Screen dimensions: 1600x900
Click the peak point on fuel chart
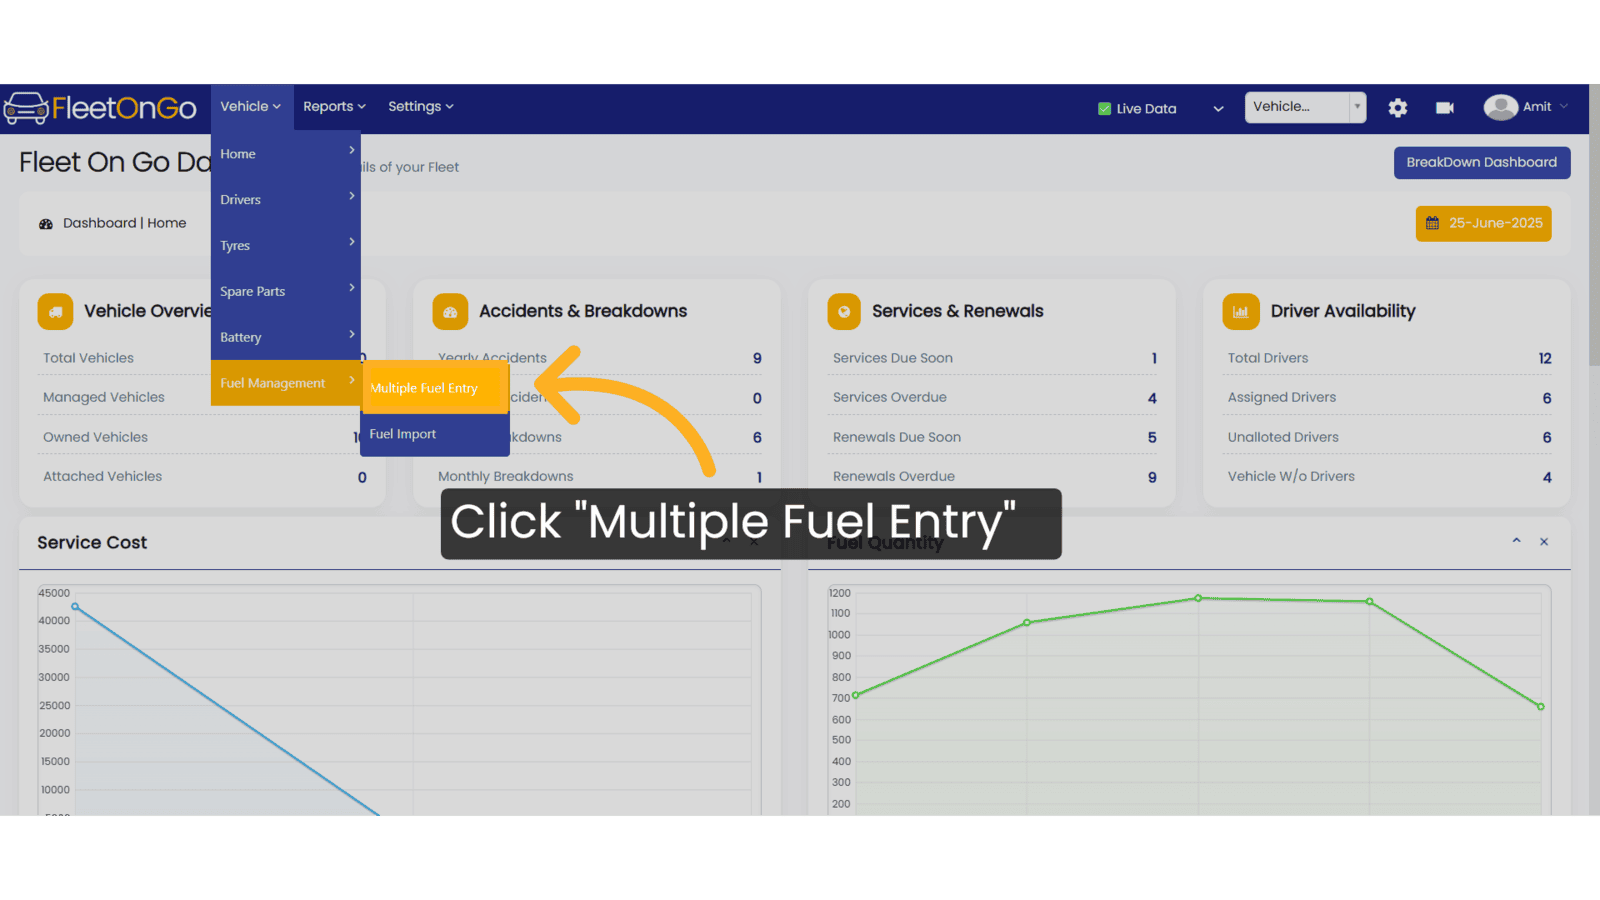pos(1198,598)
